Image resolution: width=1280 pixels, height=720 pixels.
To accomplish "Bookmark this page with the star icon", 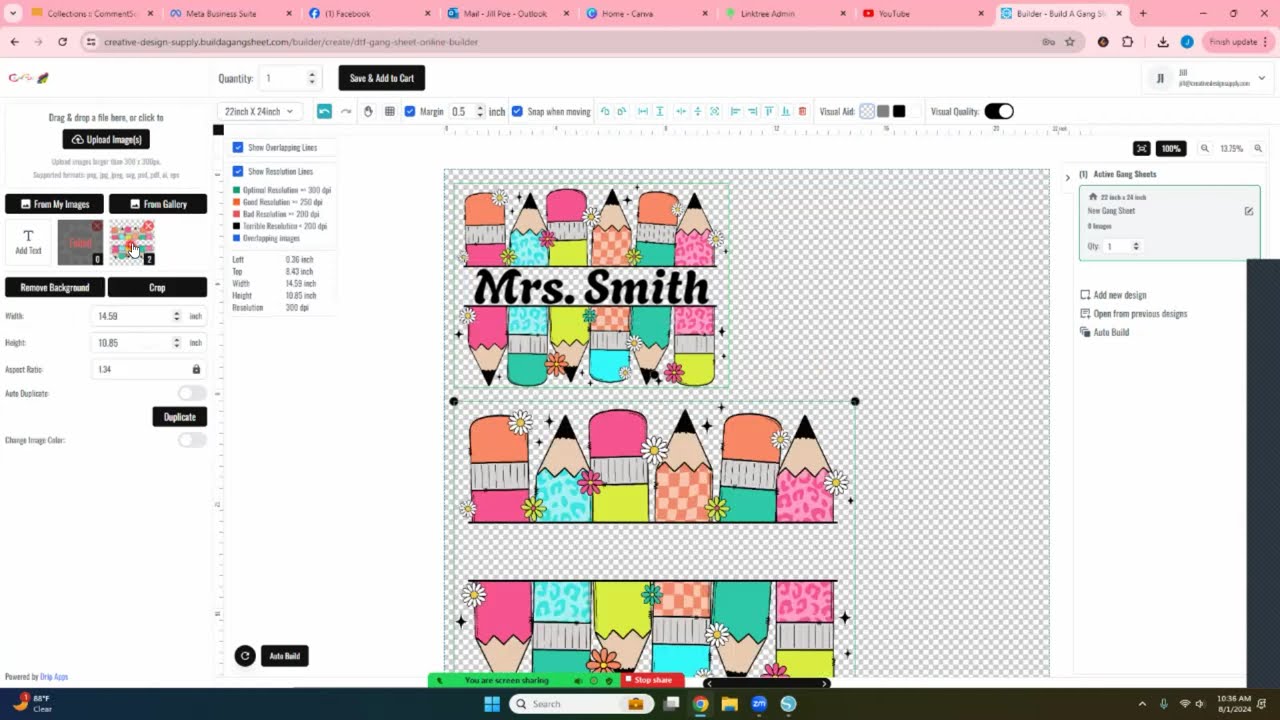I will 1070,42.
